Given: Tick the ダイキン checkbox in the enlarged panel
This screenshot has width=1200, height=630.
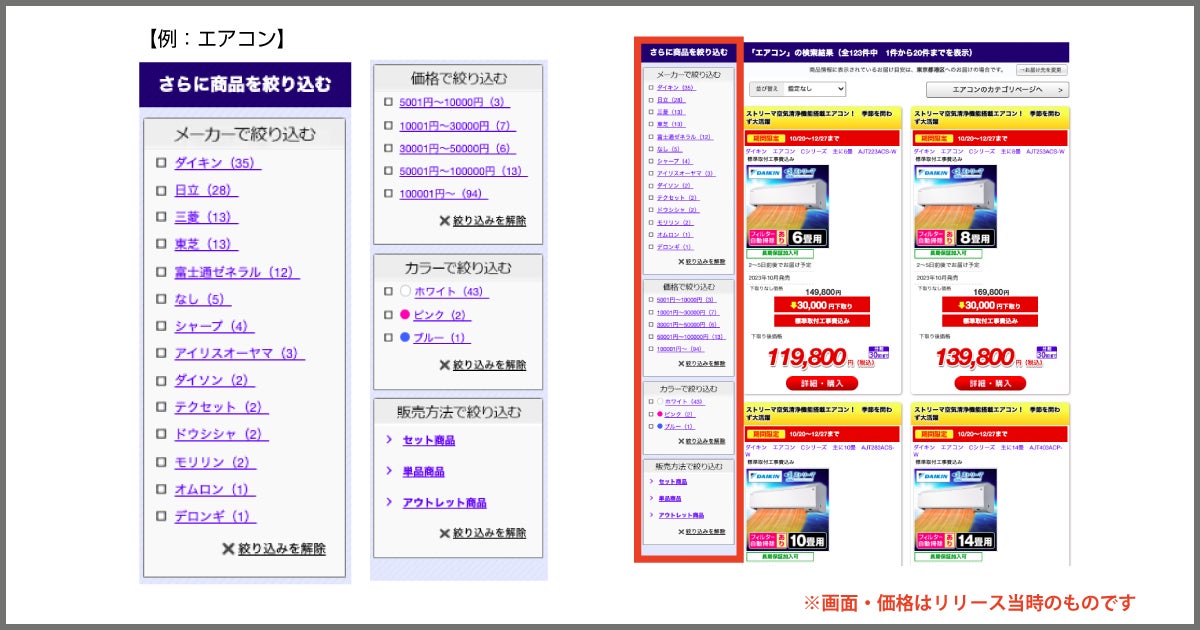Looking at the screenshot, I should 161,163.
